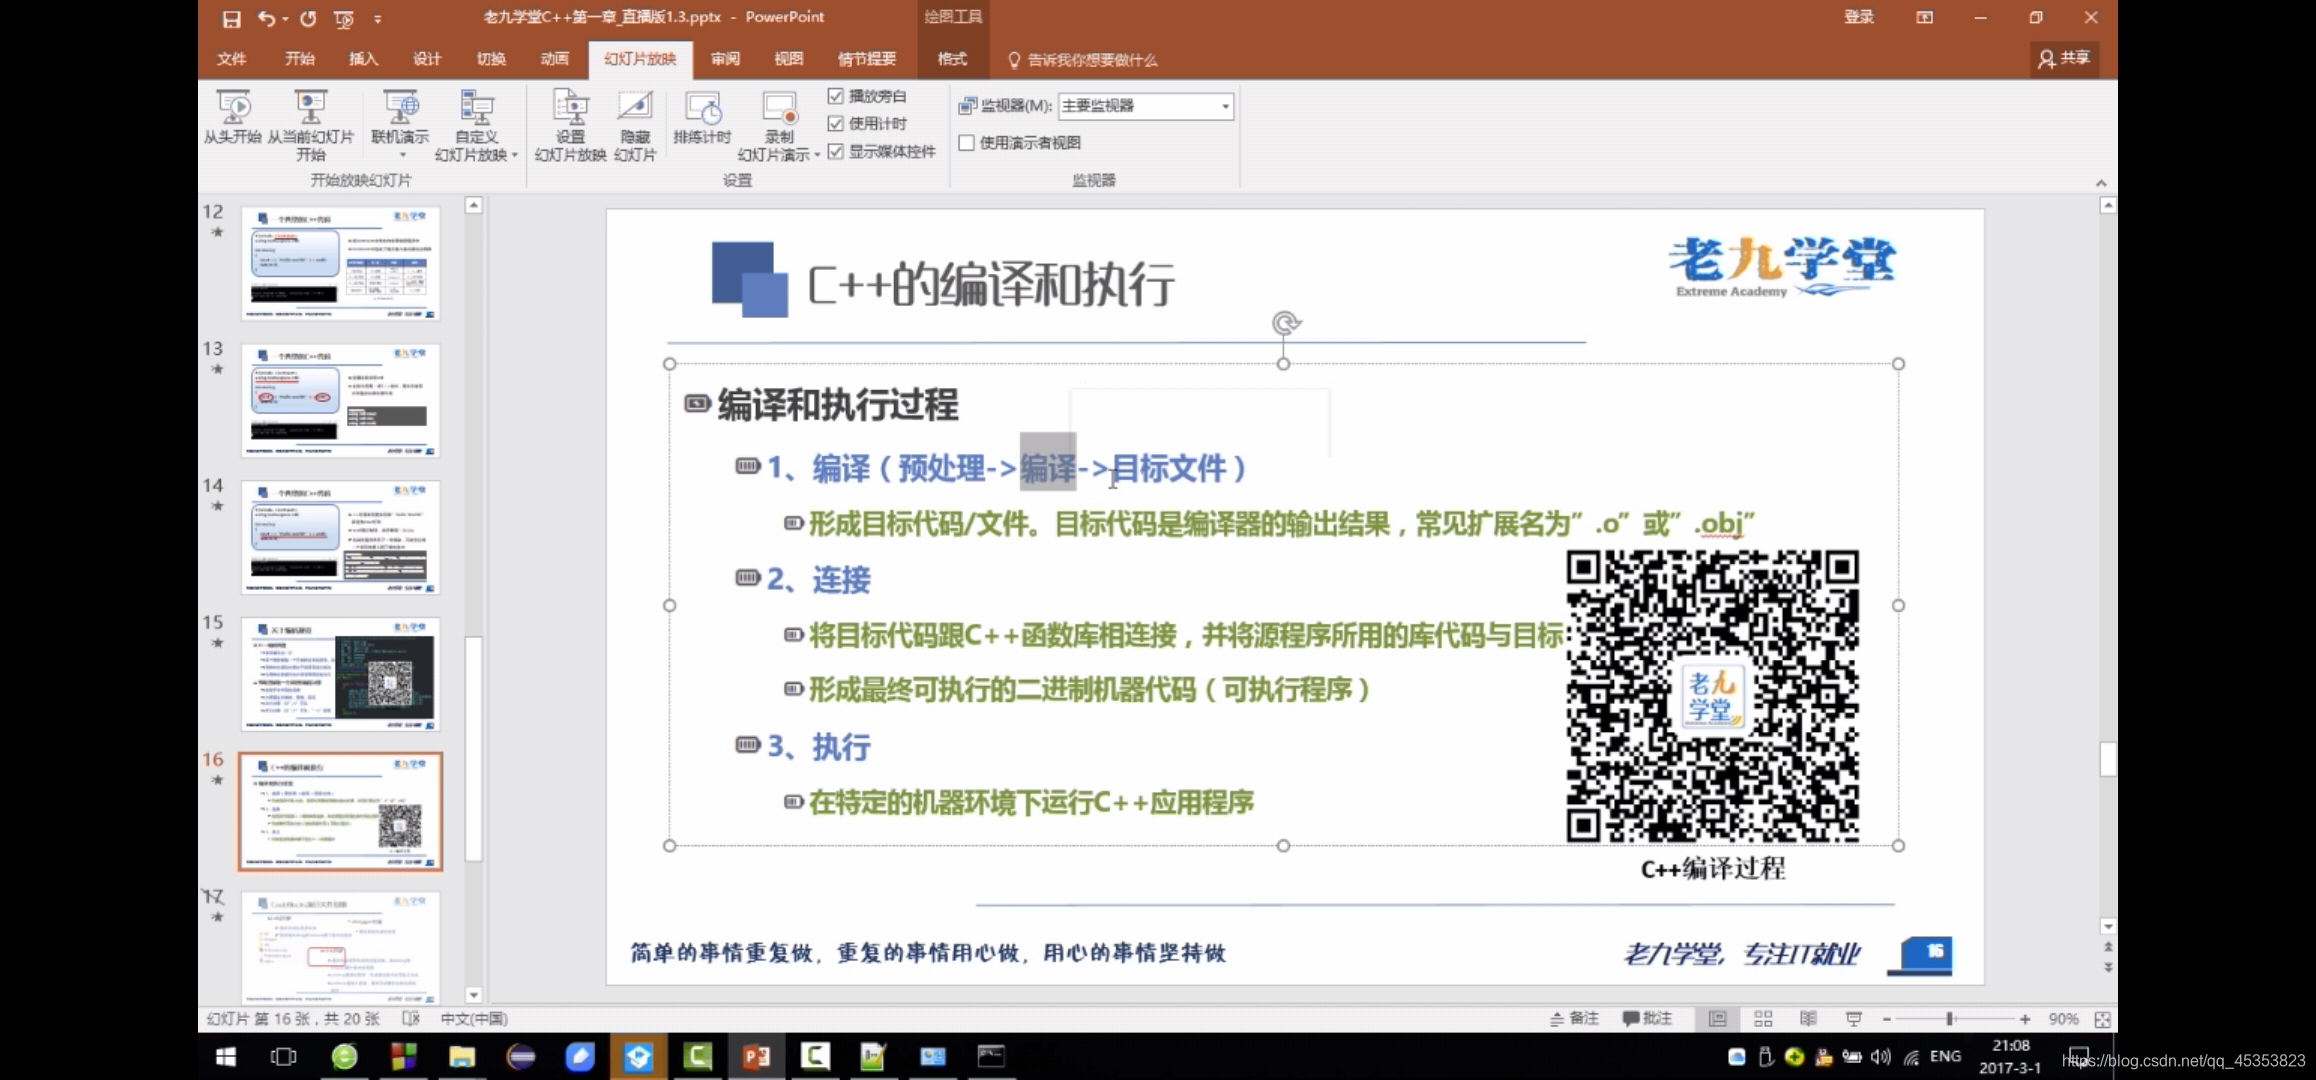The height and width of the screenshot is (1080, 2316).
Task: Click the rotation handle above text box
Action: click(x=1285, y=323)
